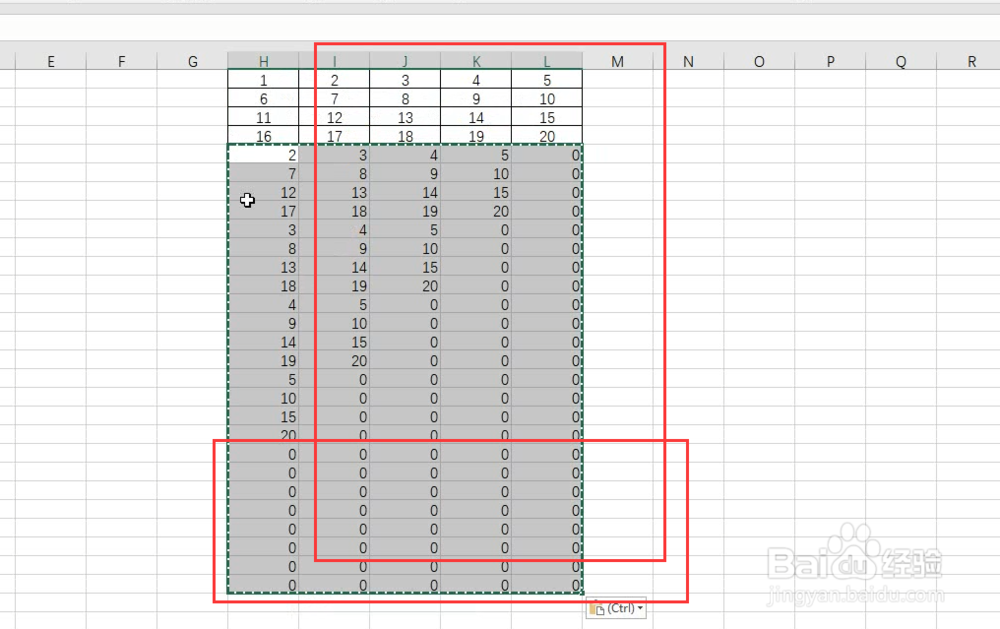This screenshot has width=1000, height=629.
Task: Select the cell with 3 in column J
Action: (x=405, y=80)
